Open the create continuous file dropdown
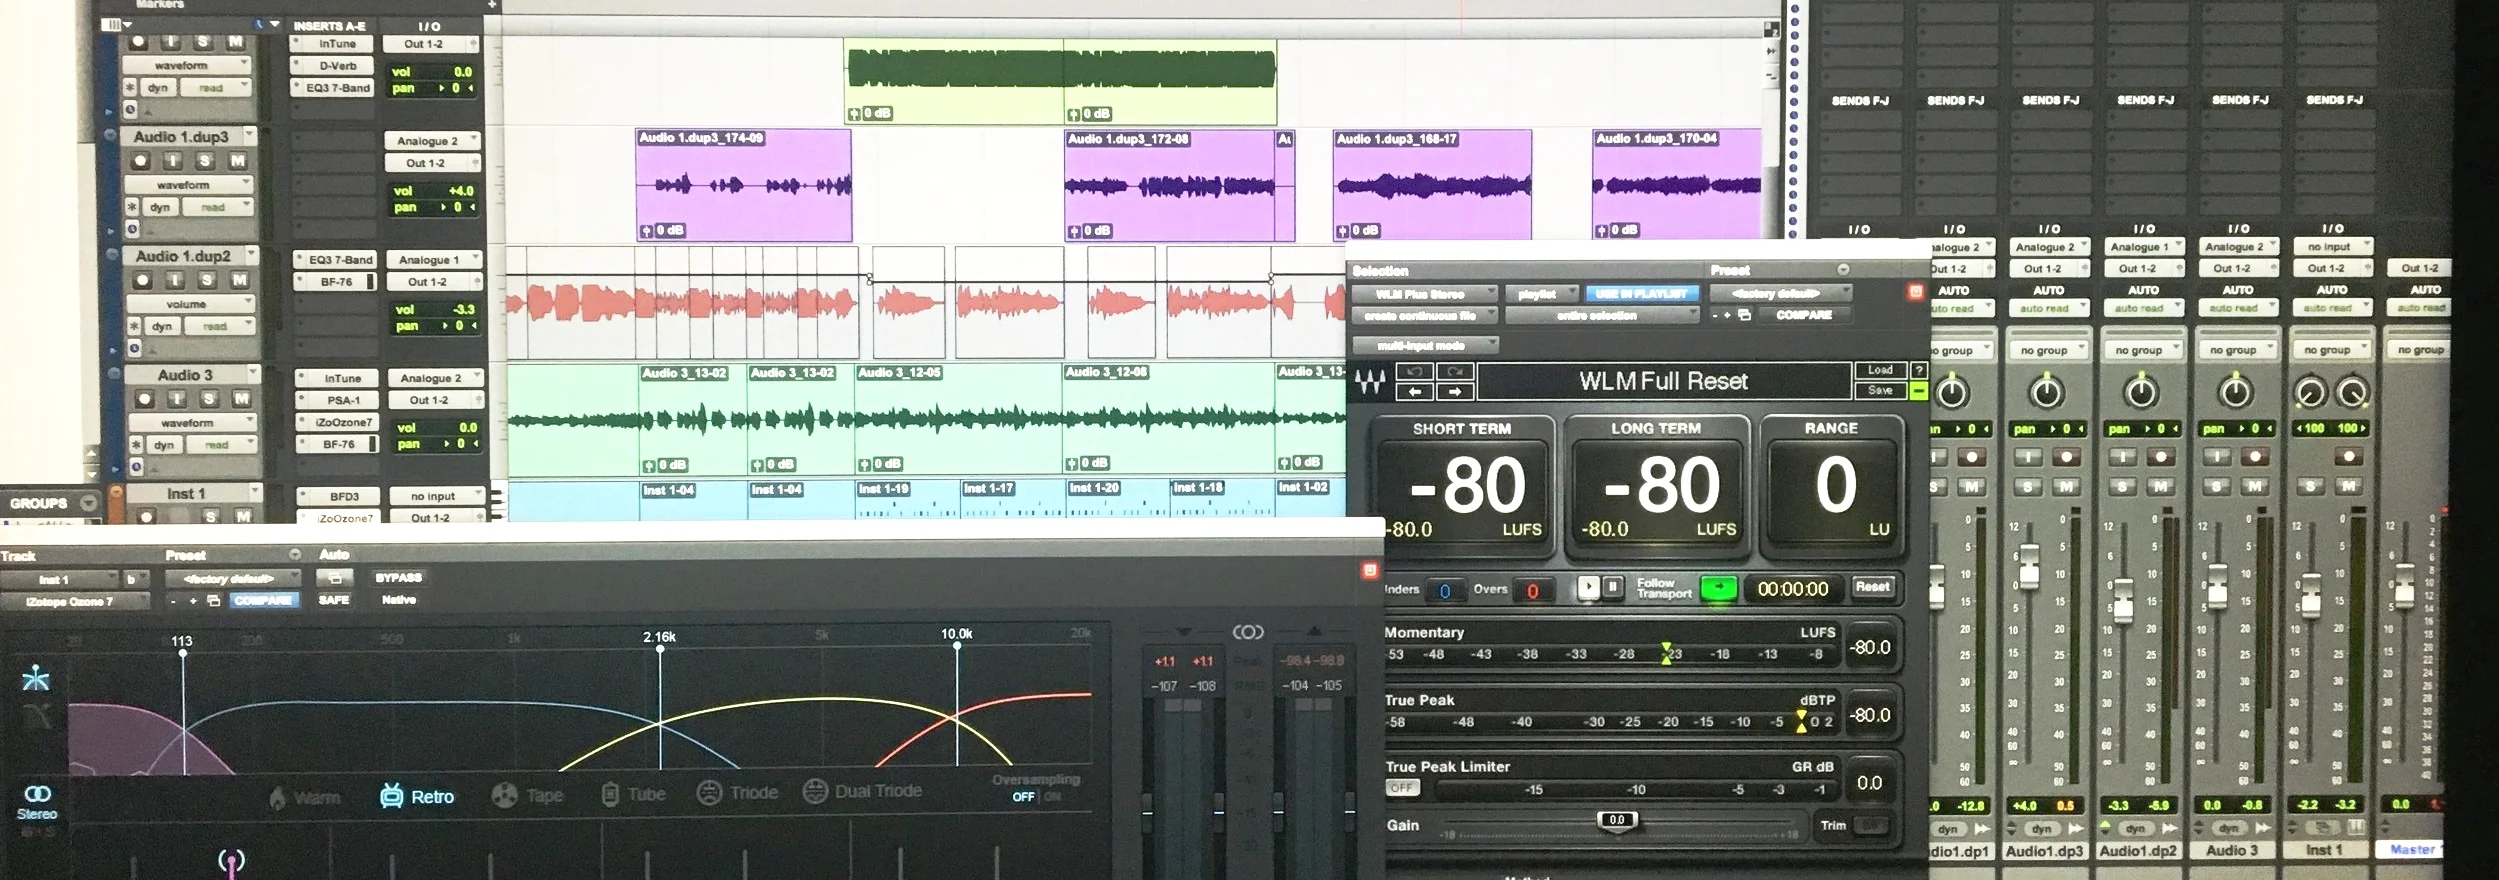The width and height of the screenshot is (2499, 880). pos(1424,316)
